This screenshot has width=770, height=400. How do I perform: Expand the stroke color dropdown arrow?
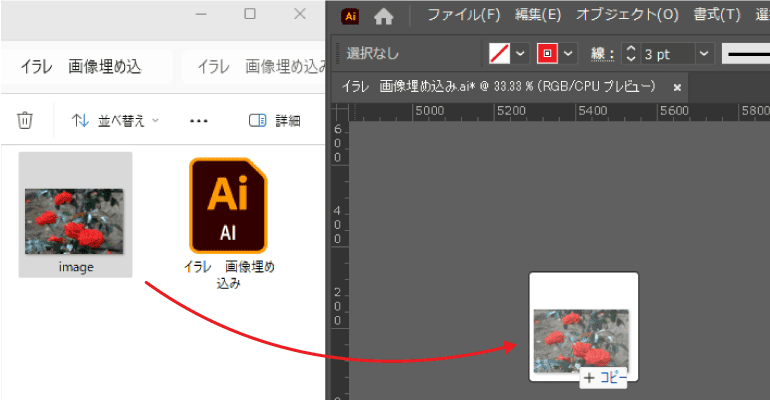[x=568, y=53]
